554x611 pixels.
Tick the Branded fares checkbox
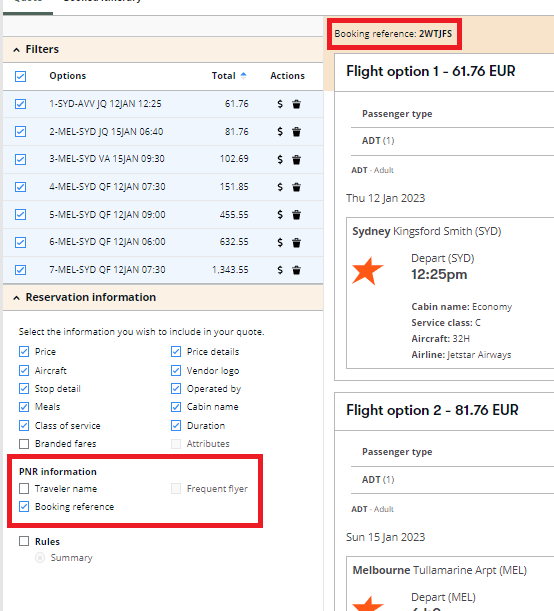(x=24, y=444)
